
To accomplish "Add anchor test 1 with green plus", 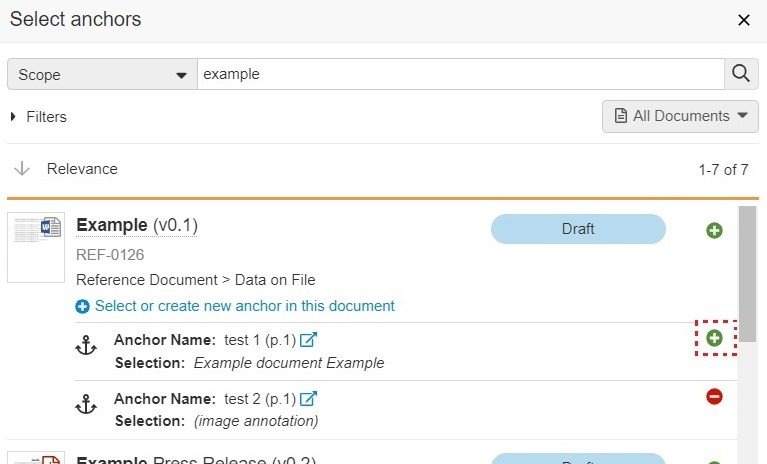I will (x=714, y=338).
